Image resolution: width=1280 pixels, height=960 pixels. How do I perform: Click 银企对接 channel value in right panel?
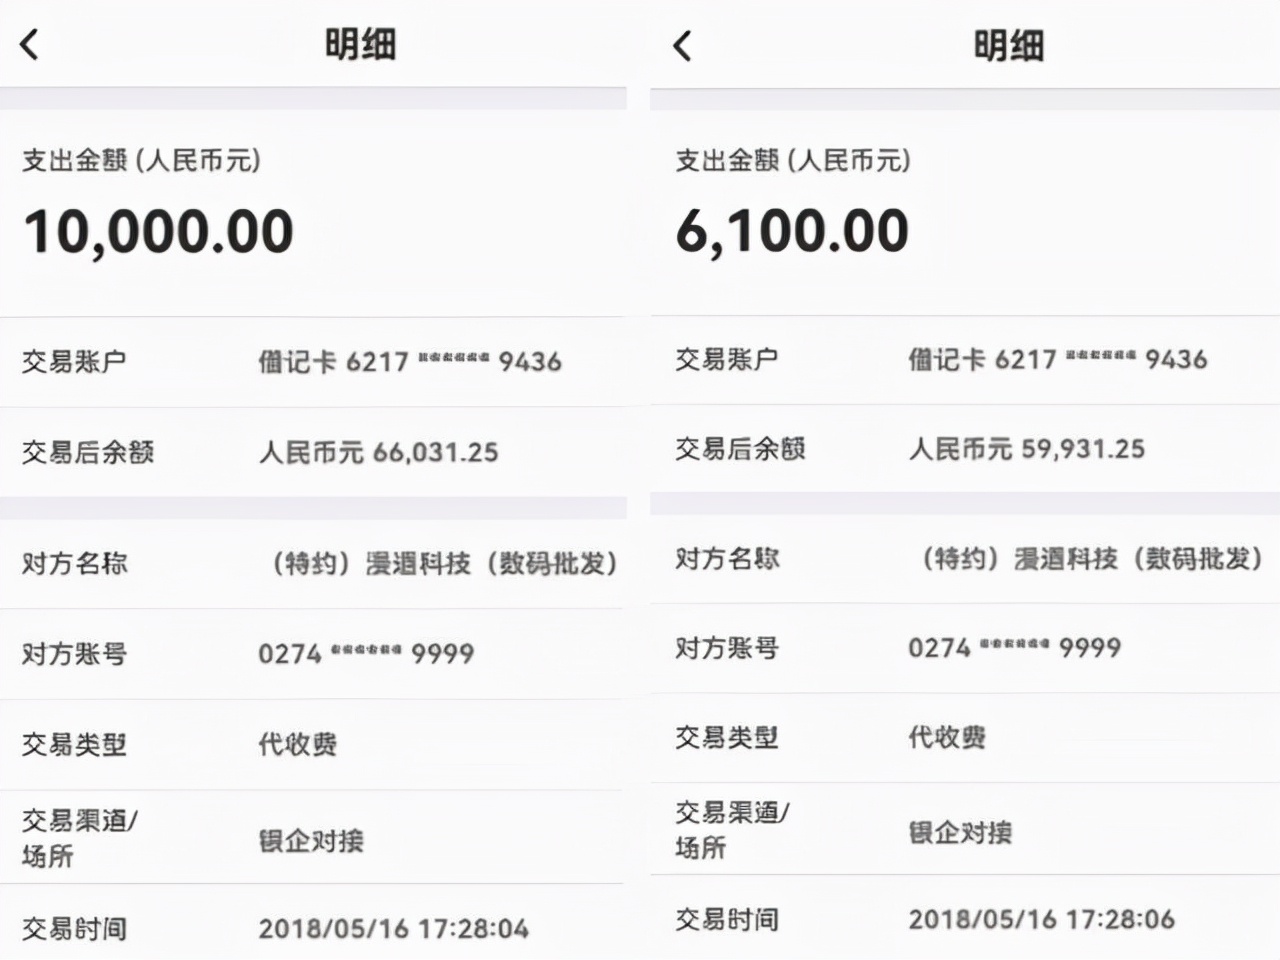pos(960,832)
